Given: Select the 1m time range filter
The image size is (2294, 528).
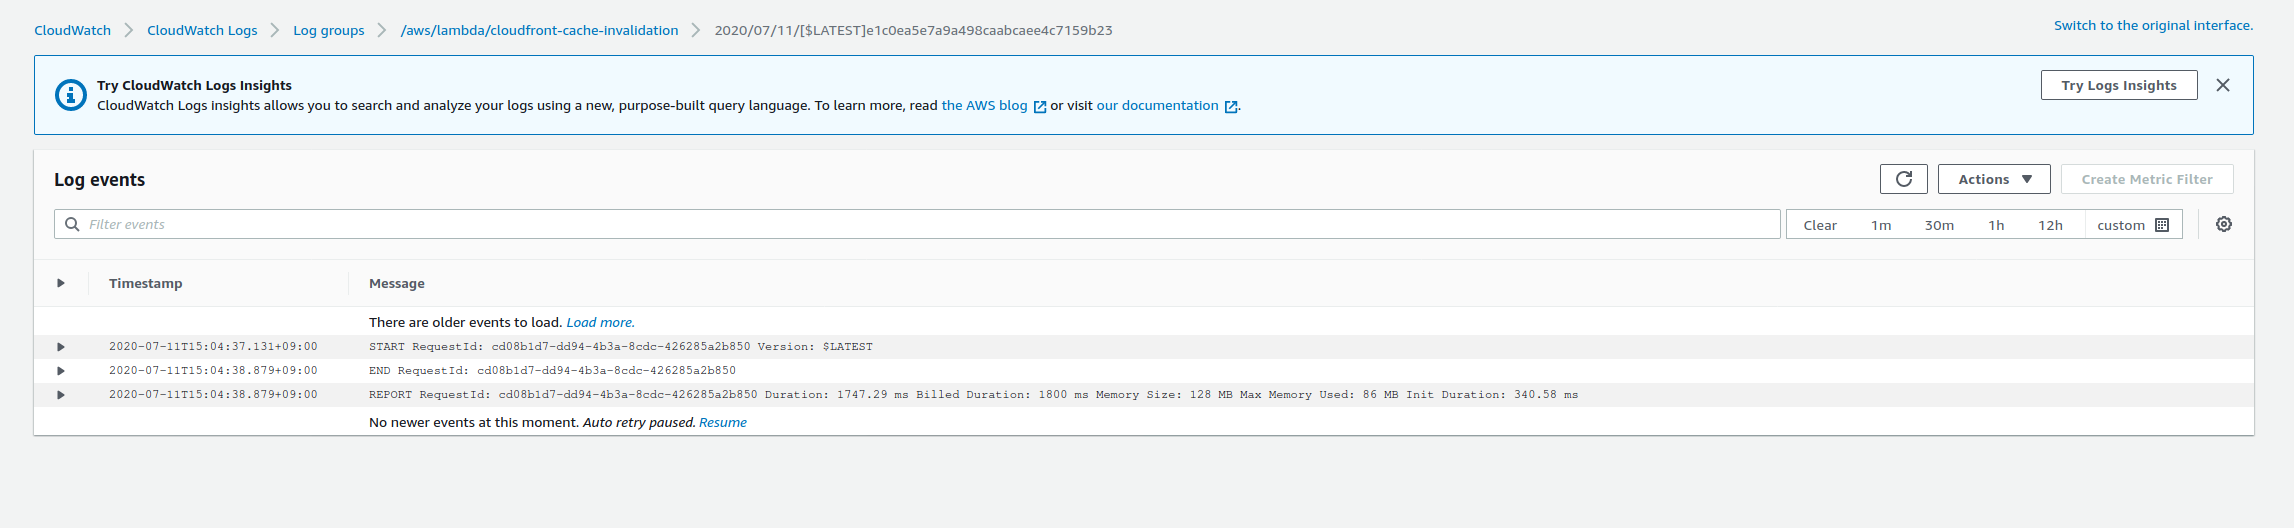Looking at the screenshot, I should tap(1880, 225).
